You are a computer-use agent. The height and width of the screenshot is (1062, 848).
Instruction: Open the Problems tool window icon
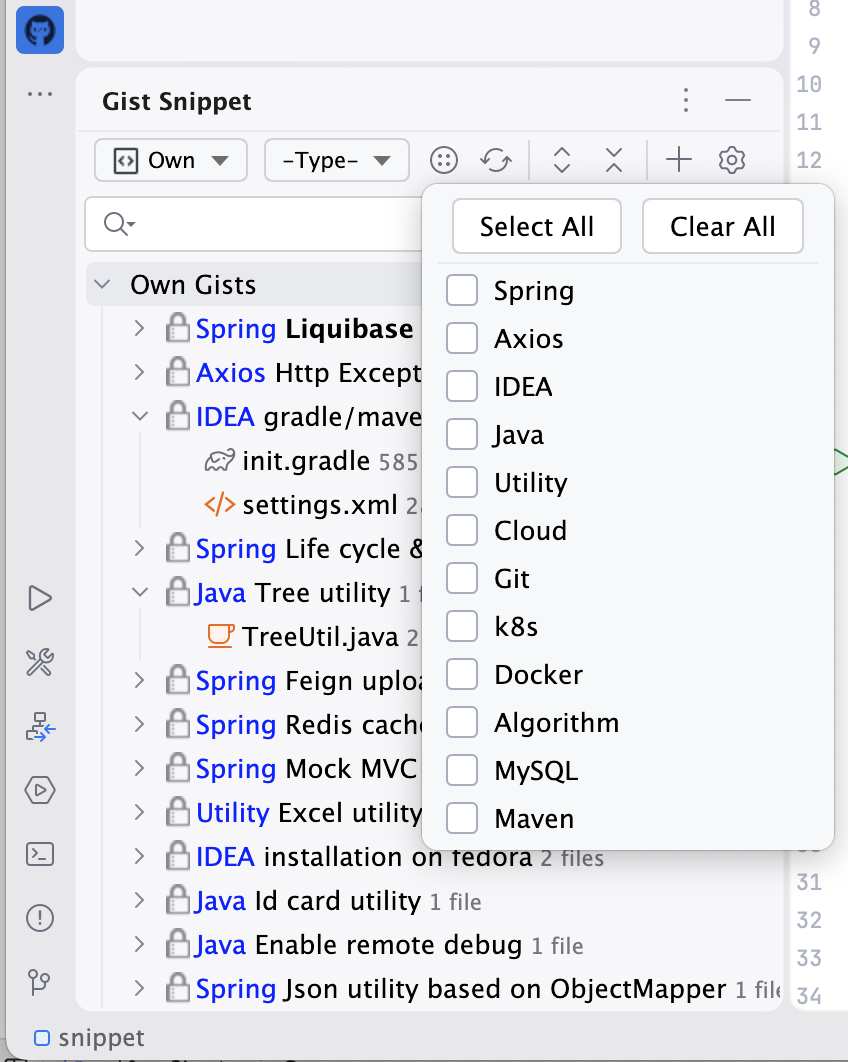(x=40, y=918)
